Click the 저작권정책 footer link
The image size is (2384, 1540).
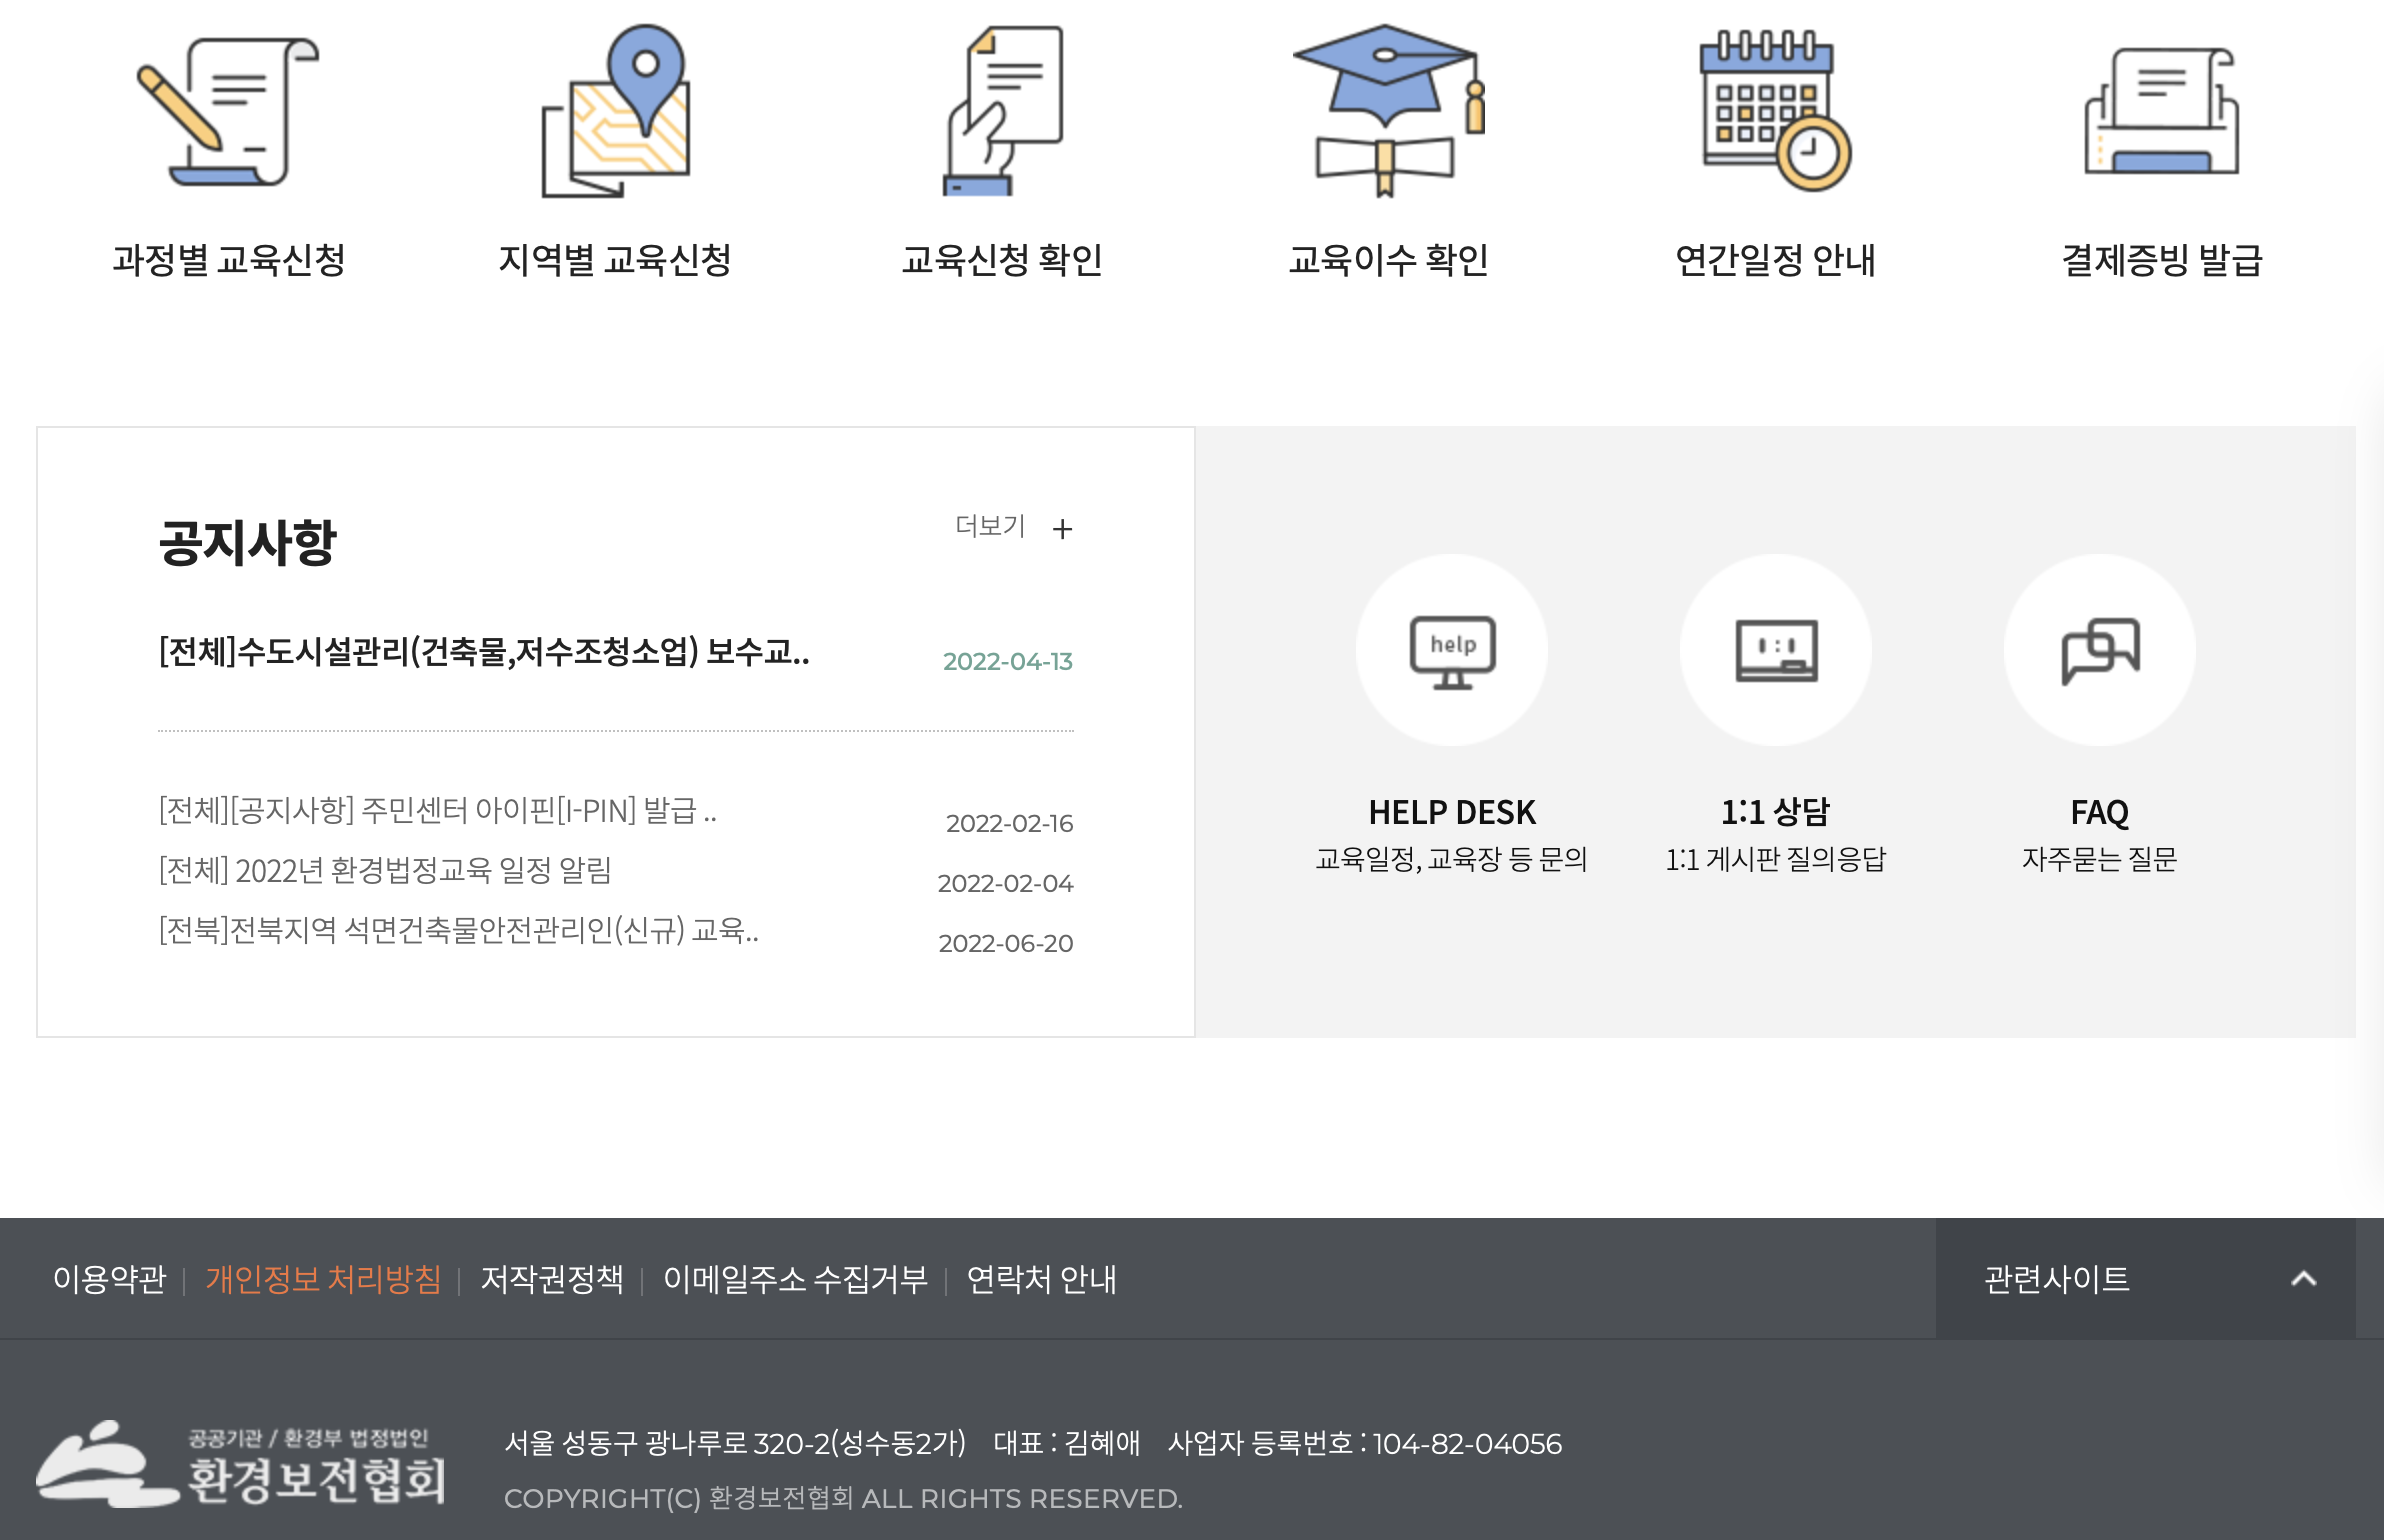coord(551,1279)
